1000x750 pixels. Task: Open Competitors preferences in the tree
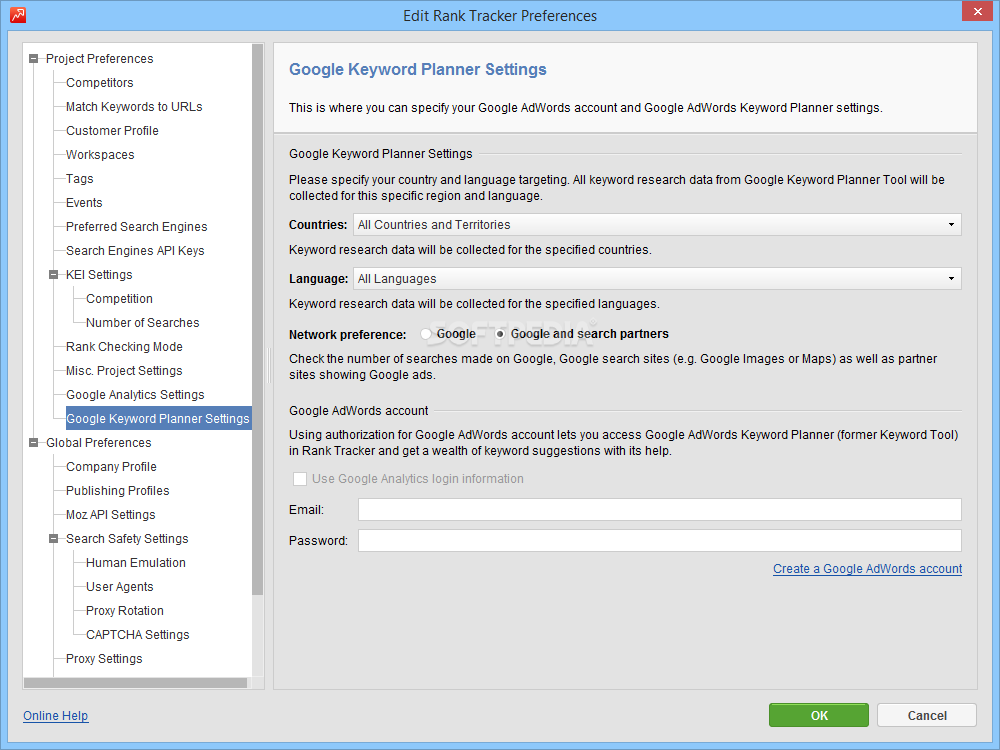point(99,83)
